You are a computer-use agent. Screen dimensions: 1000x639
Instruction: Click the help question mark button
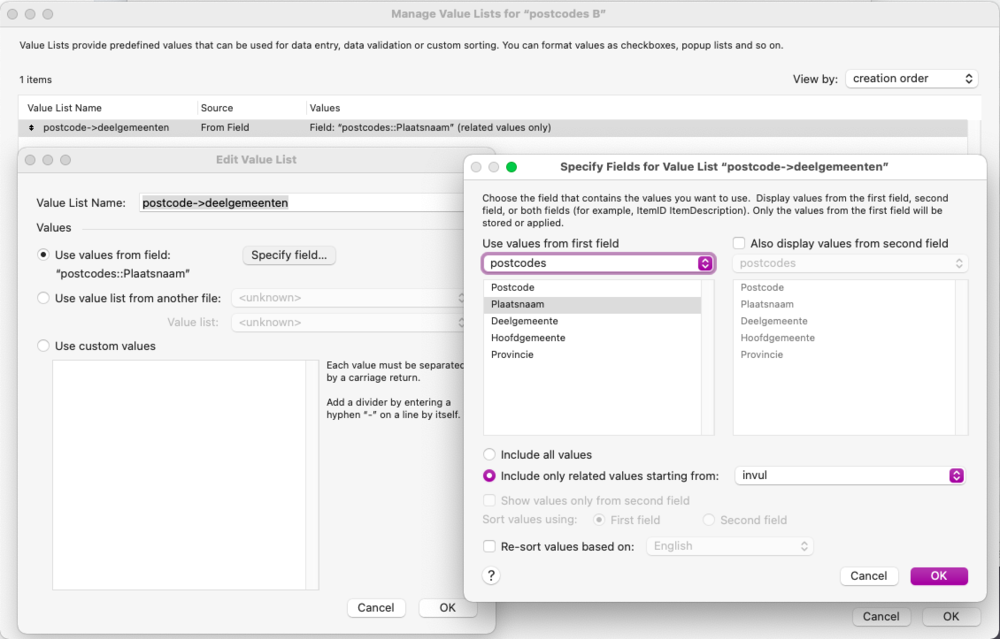click(491, 575)
